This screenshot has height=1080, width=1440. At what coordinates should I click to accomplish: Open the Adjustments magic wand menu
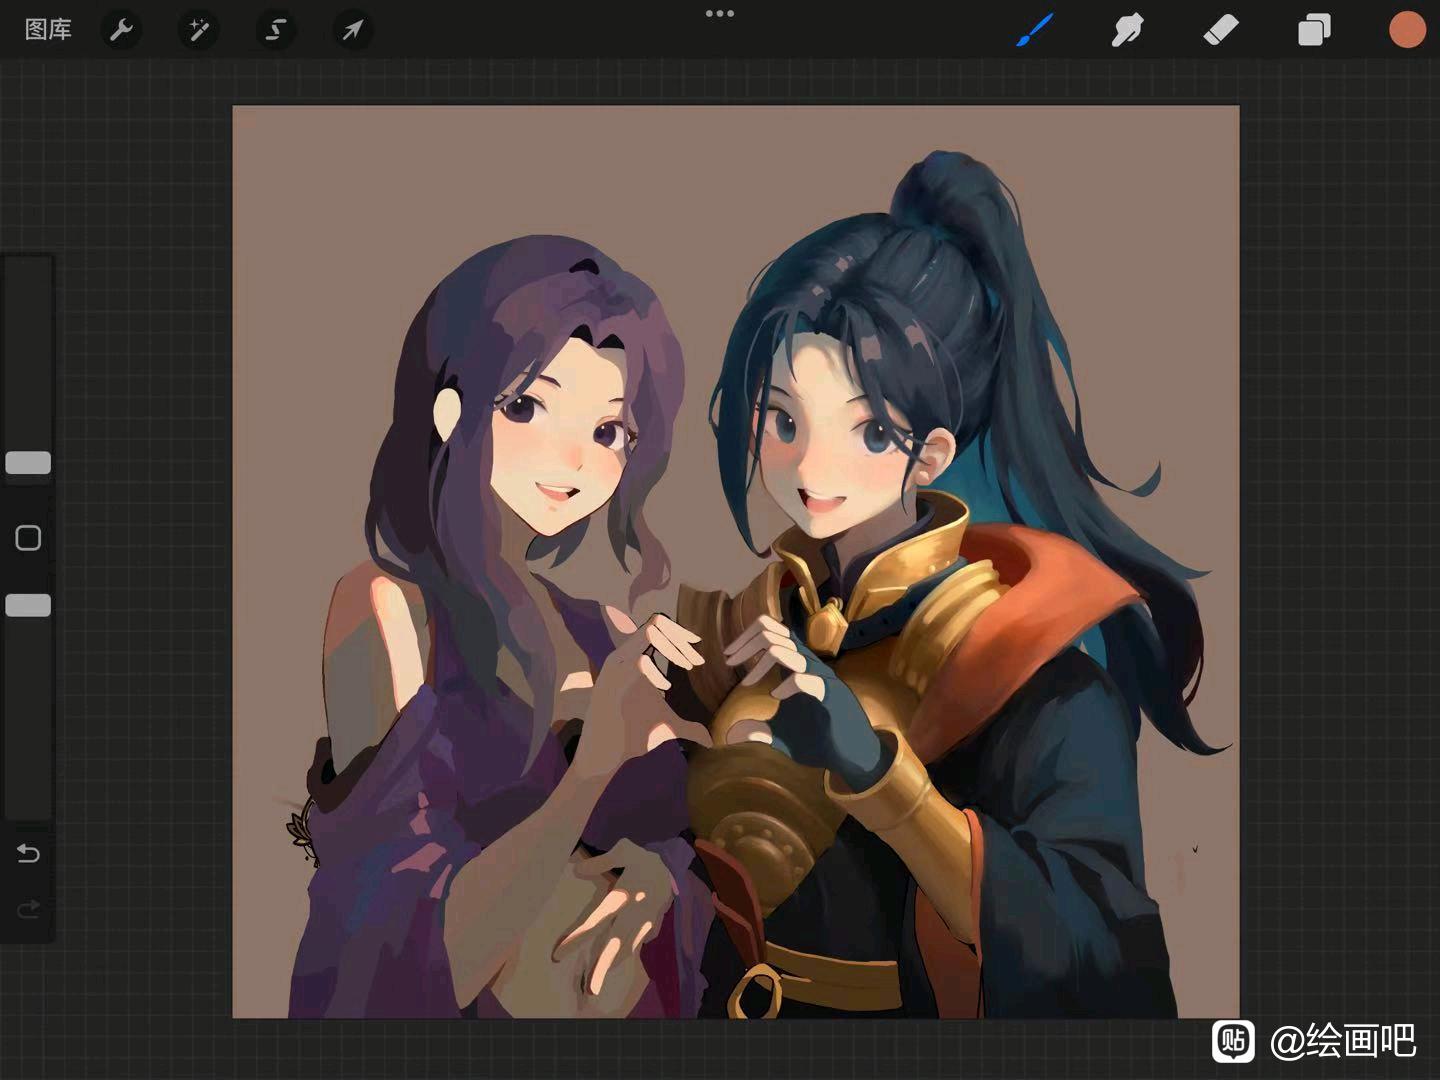tap(198, 30)
